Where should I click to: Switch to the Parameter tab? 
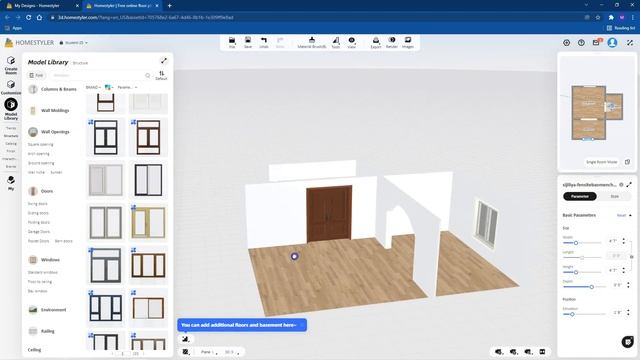(580, 196)
